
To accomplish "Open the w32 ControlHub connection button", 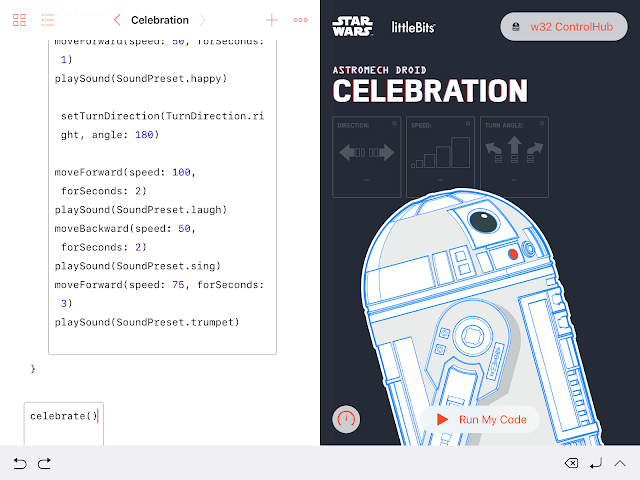I will pos(564,27).
